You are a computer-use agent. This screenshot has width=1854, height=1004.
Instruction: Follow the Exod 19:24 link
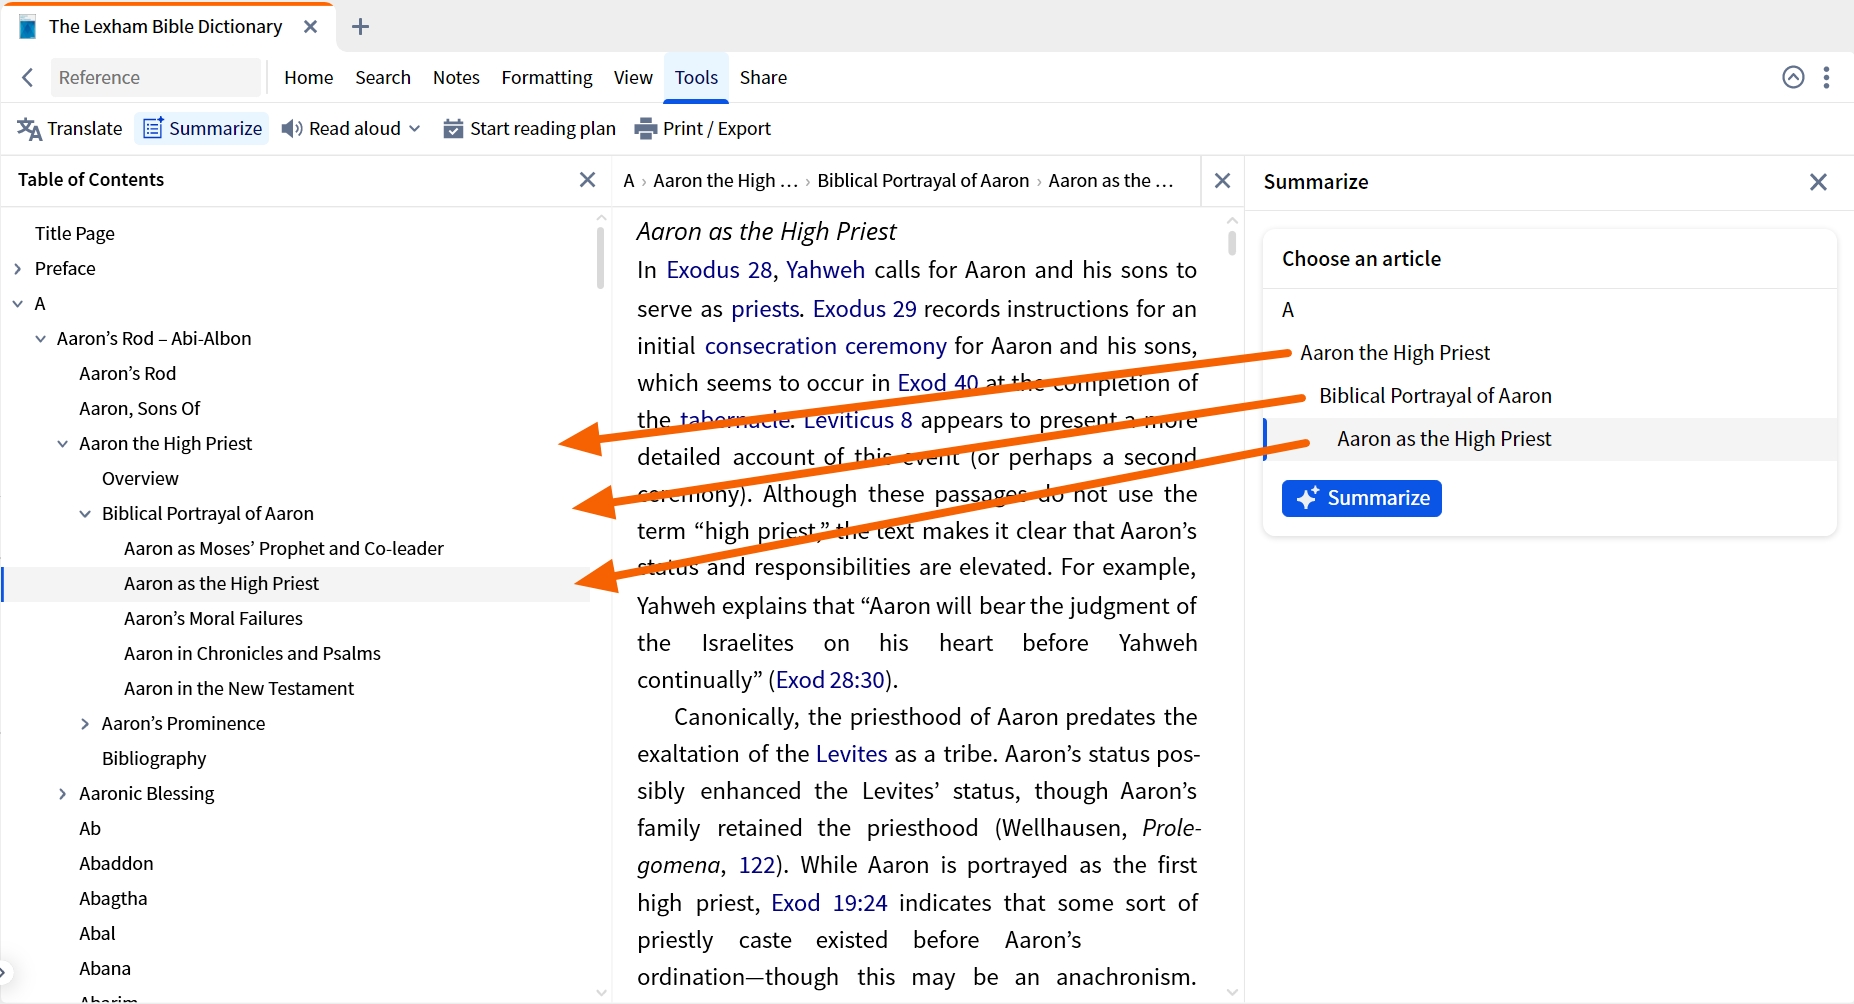(829, 903)
